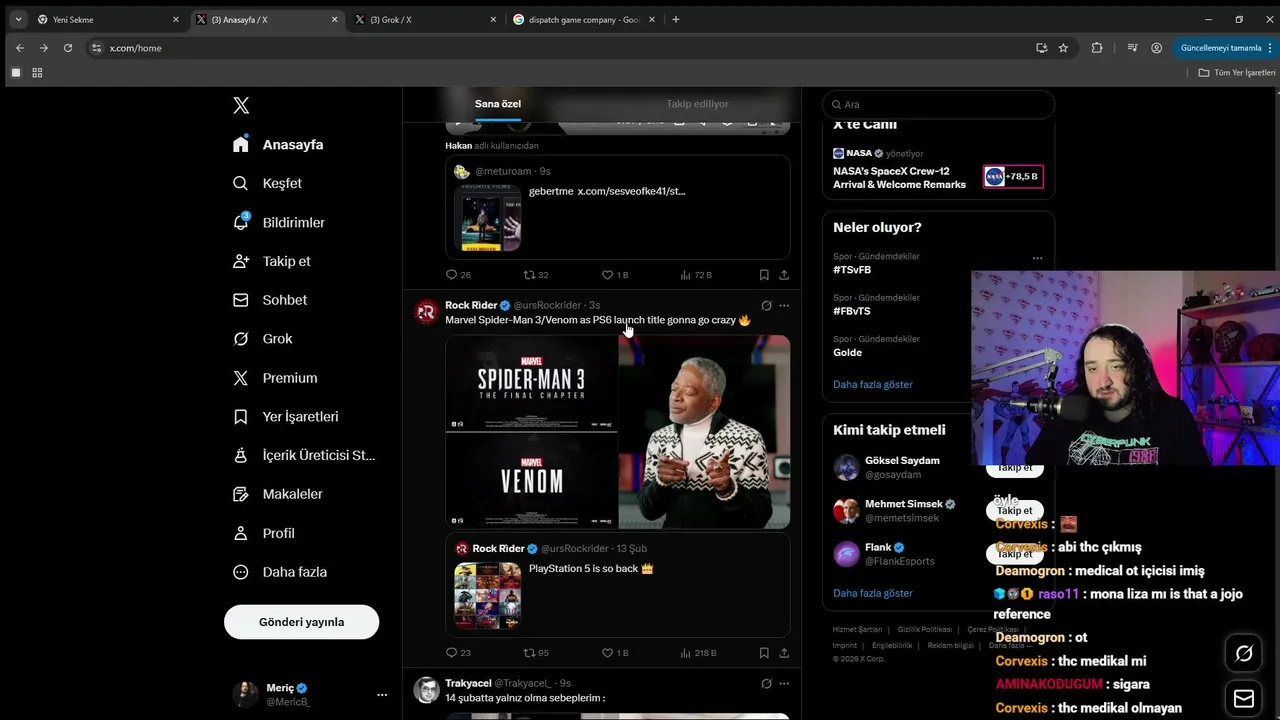Expand Daha fazla menu in sidebar

click(x=280, y=572)
